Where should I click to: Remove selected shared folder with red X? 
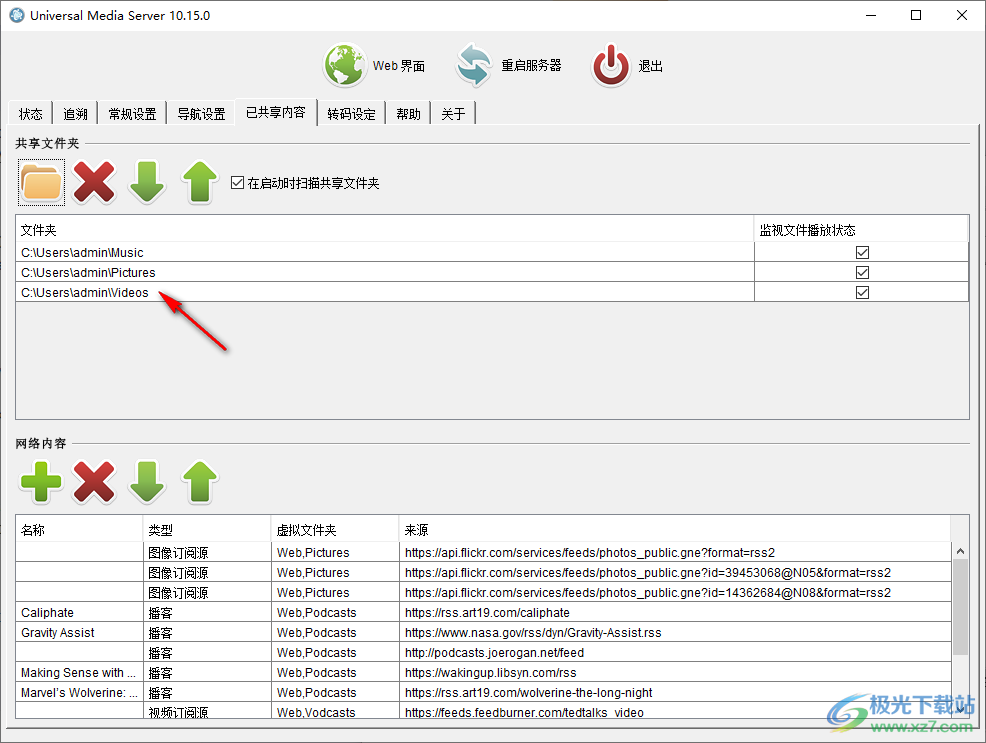[94, 182]
